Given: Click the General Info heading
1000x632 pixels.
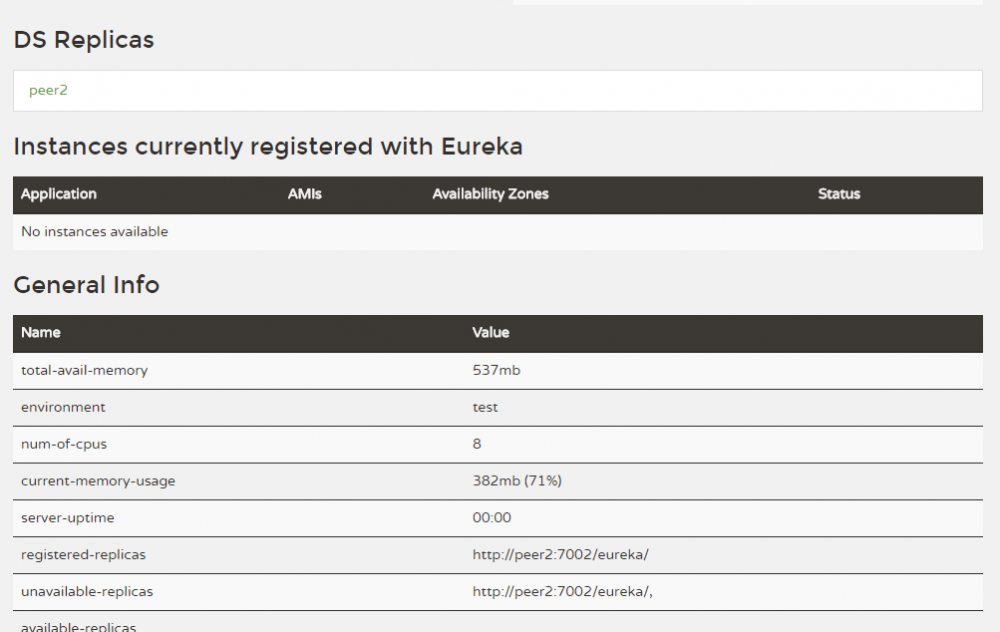Looking at the screenshot, I should point(86,285).
